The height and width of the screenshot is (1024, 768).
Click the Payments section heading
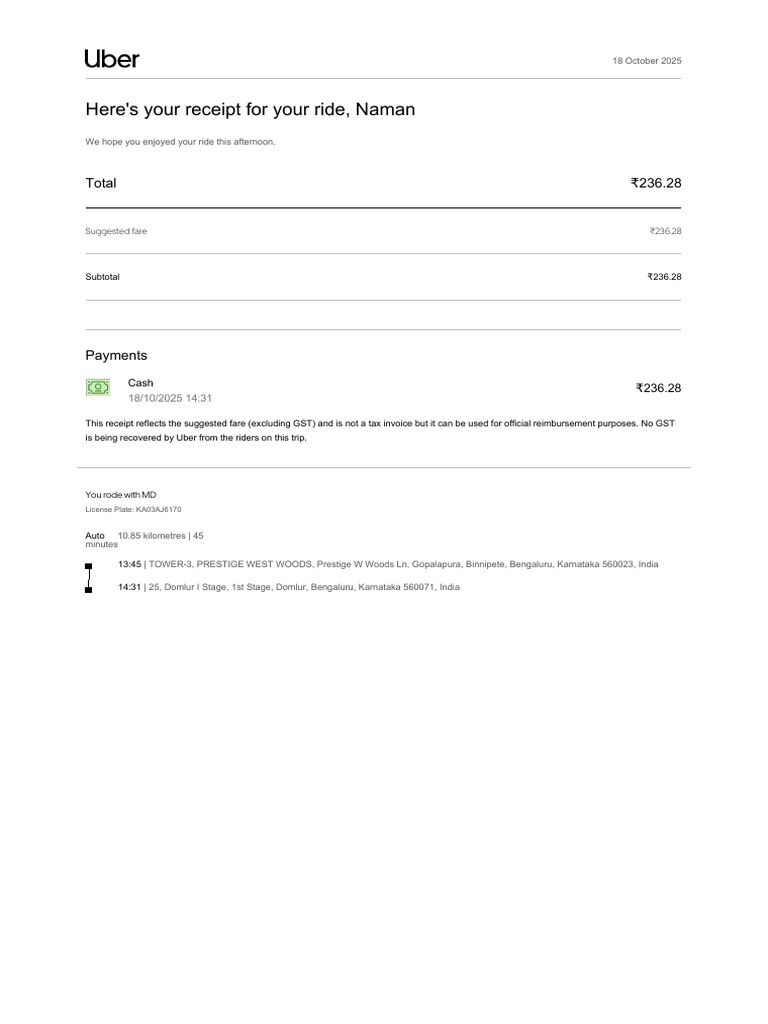[116, 355]
